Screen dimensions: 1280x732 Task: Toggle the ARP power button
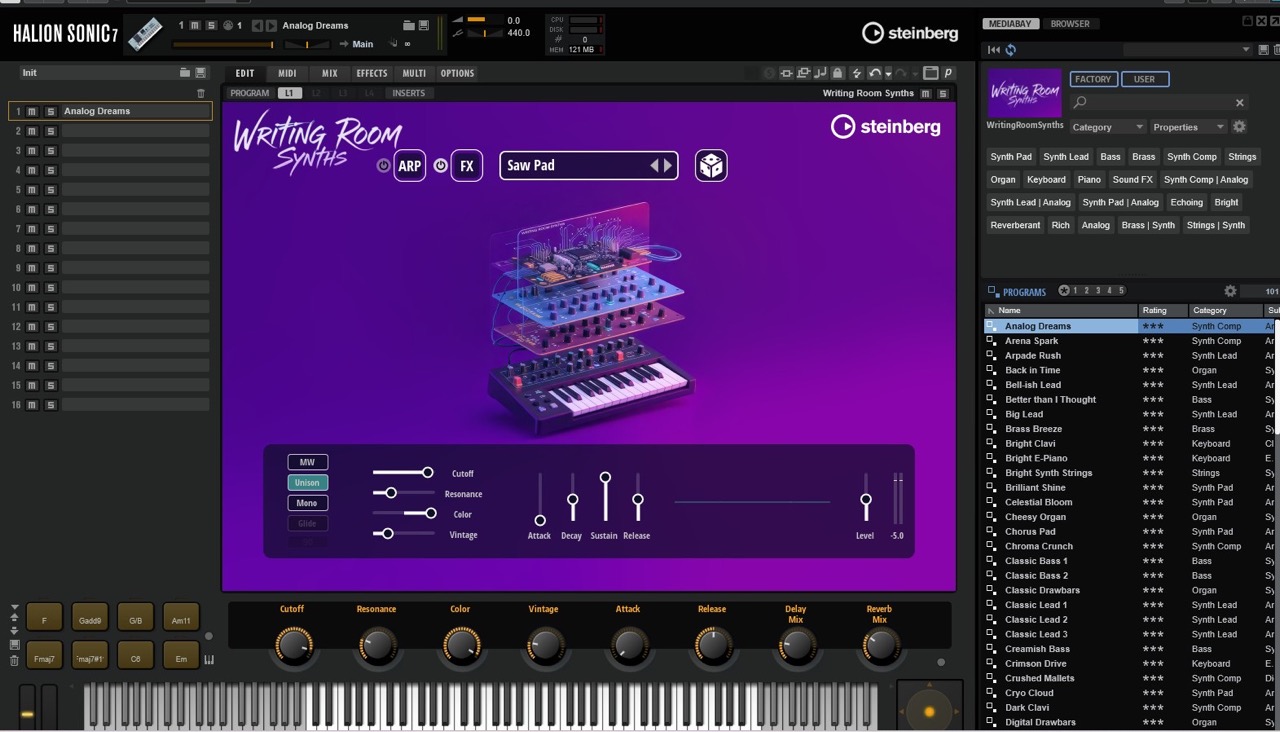click(383, 166)
